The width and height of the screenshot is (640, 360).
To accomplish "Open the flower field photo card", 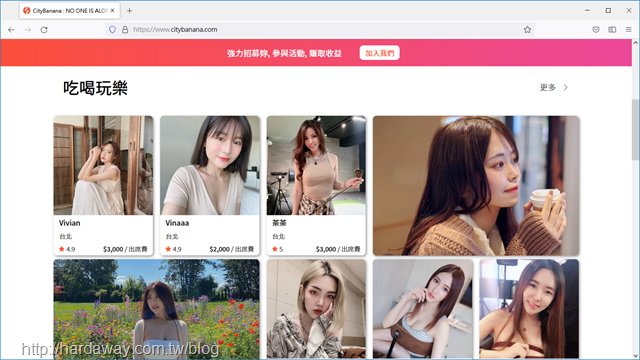I will (x=156, y=309).
